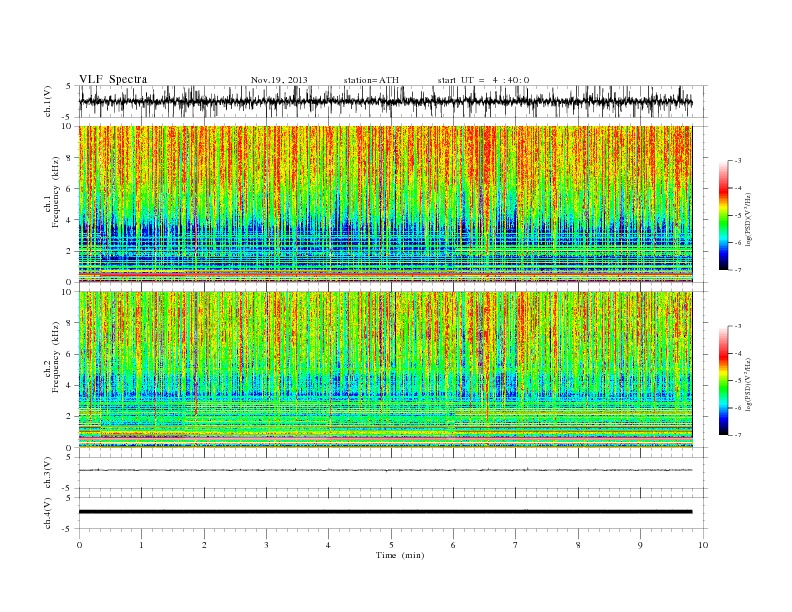Select the "start UT = 4 :40: 0" label
Image resolution: width=792 pixels, height=612 pixels.
483,80
